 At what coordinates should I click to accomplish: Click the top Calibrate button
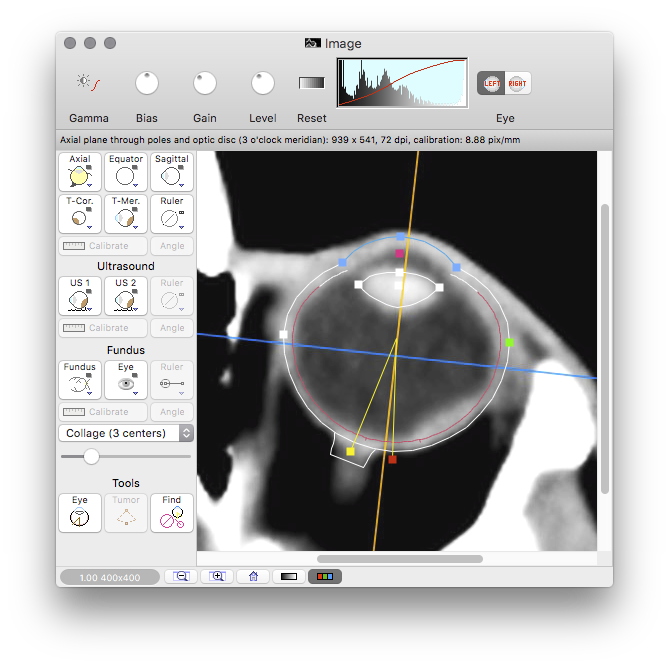pyautogui.click(x=103, y=246)
